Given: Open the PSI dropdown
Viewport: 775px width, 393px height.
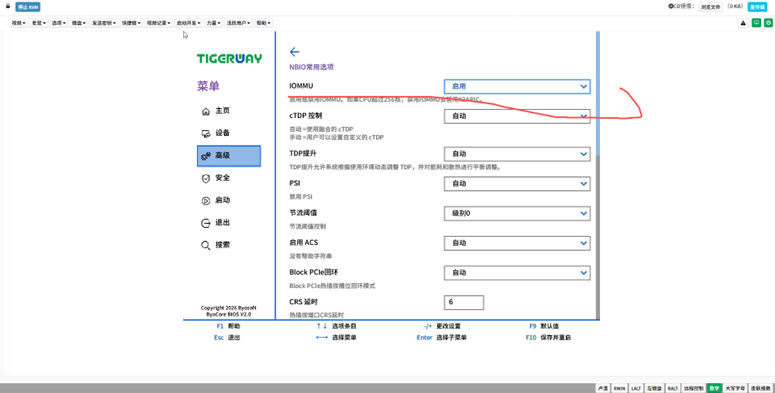Looking at the screenshot, I should click(x=517, y=183).
